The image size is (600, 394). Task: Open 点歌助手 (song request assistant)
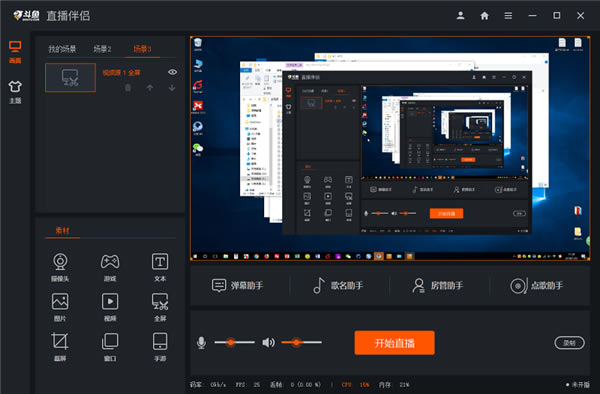536,285
